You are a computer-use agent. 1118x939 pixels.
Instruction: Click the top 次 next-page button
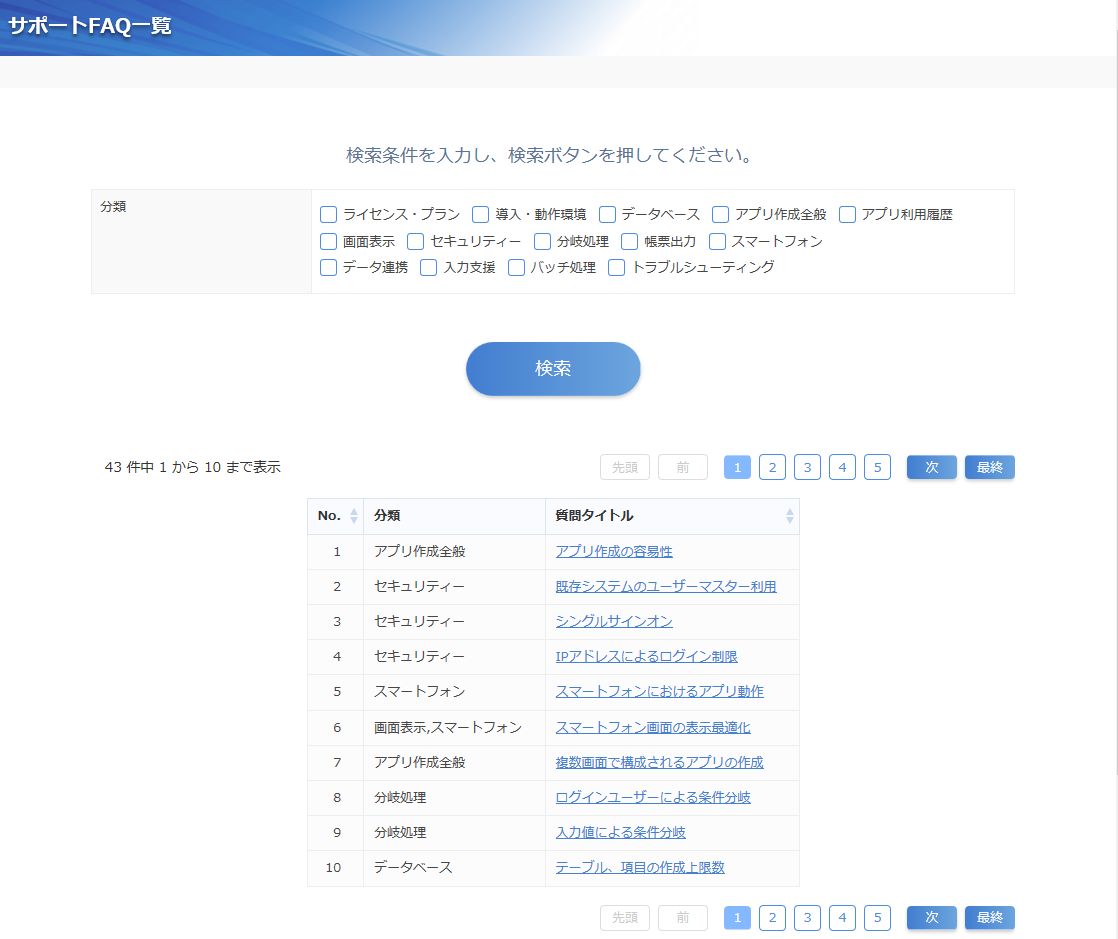click(x=931, y=467)
